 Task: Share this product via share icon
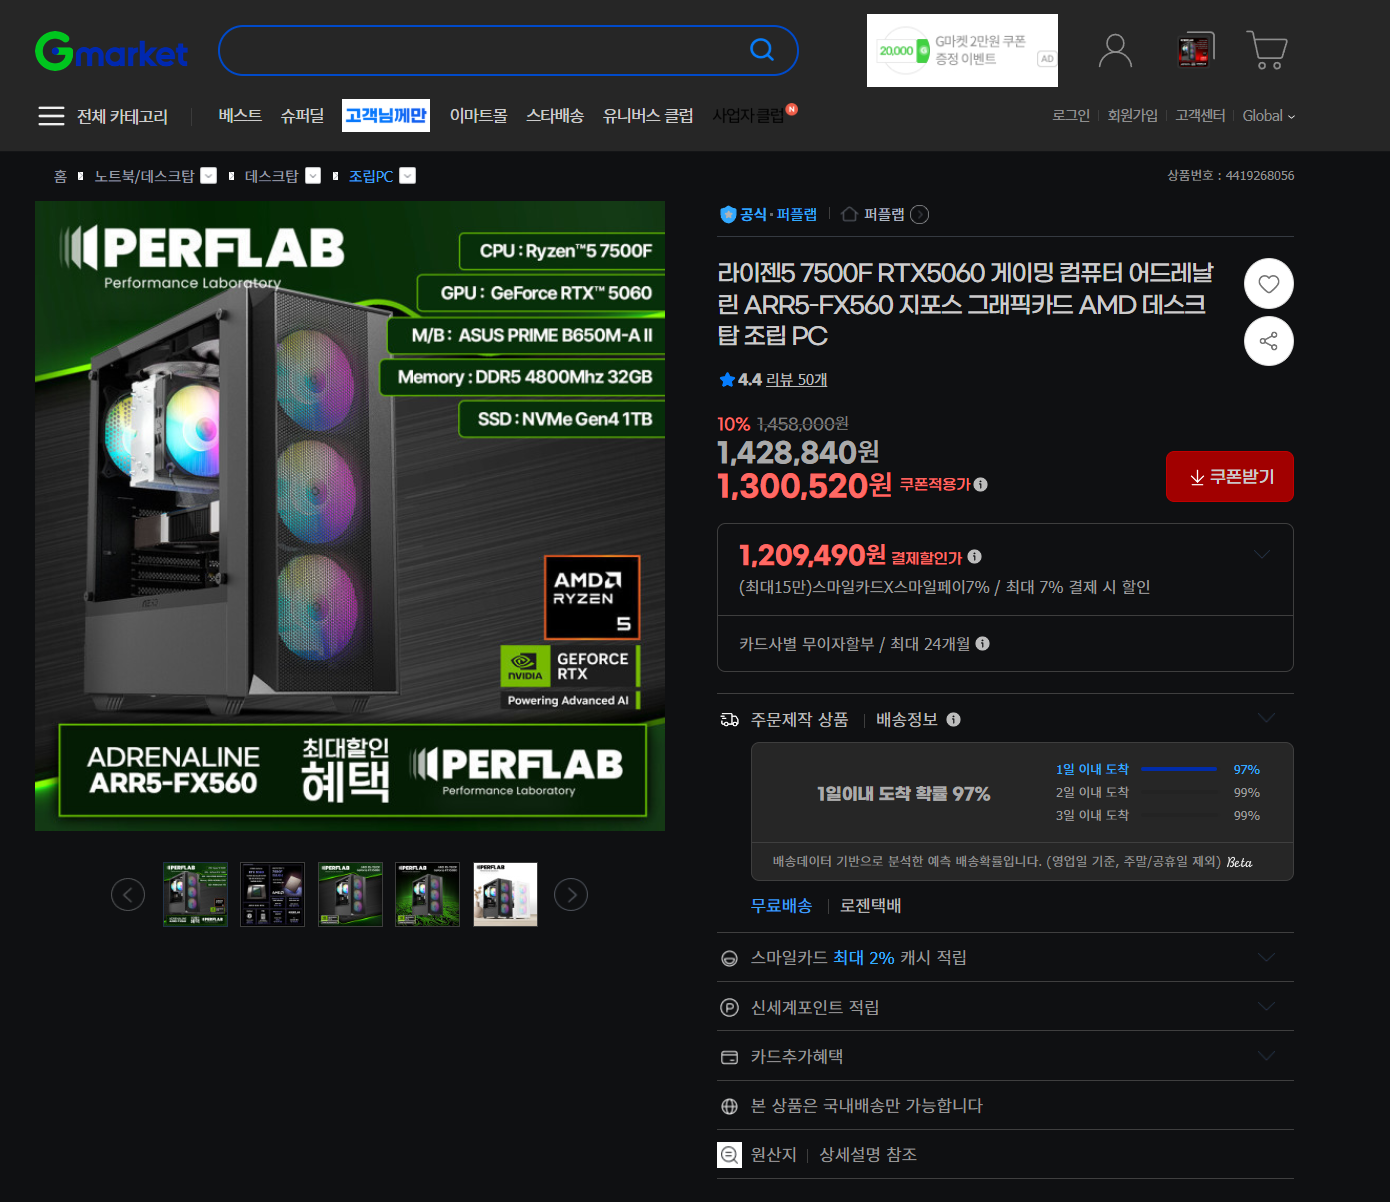[1268, 342]
